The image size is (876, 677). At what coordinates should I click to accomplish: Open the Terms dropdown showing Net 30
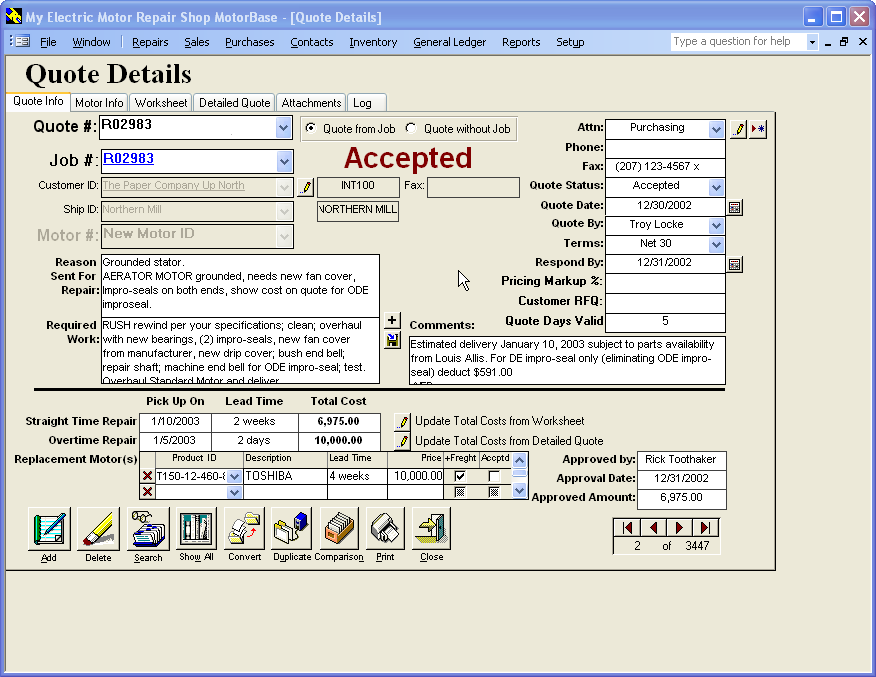(x=716, y=245)
